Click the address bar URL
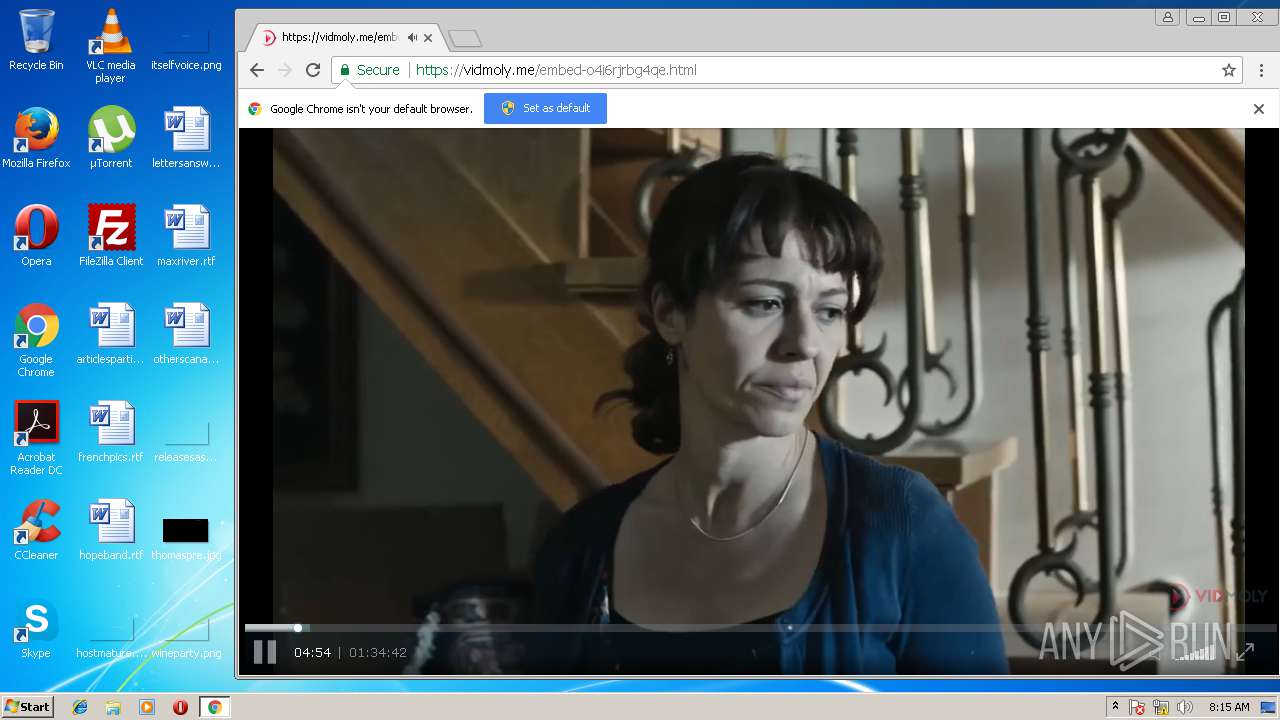Image resolution: width=1280 pixels, height=720 pixels. 556,70
